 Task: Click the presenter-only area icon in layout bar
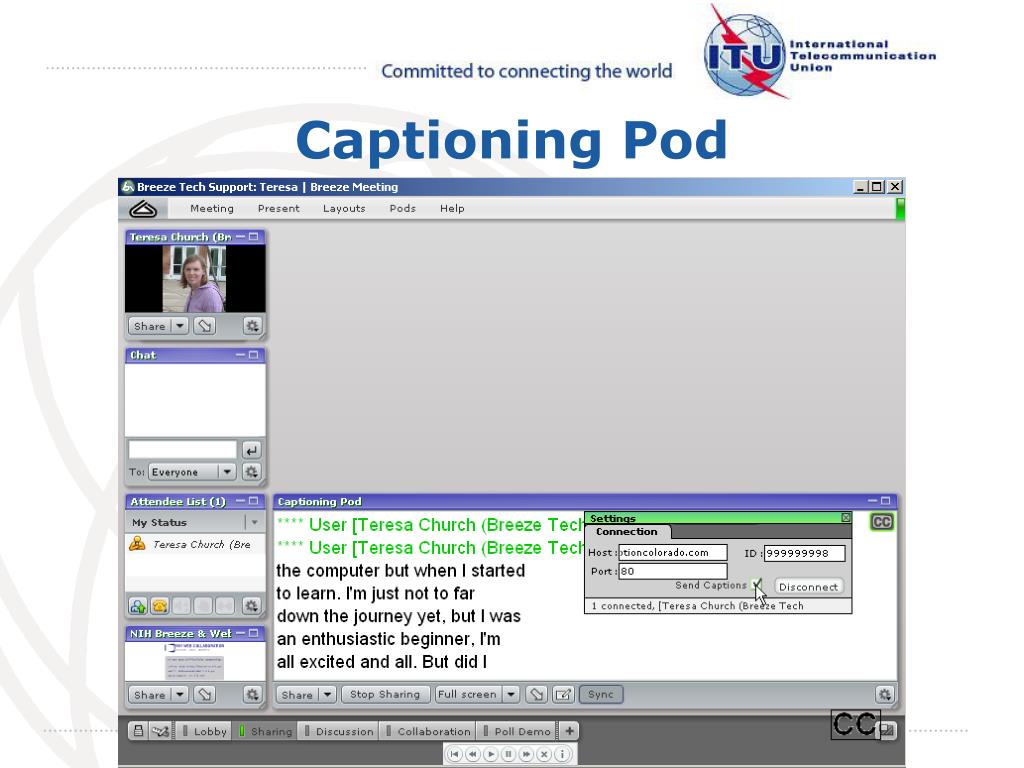[x=160, y=731]
